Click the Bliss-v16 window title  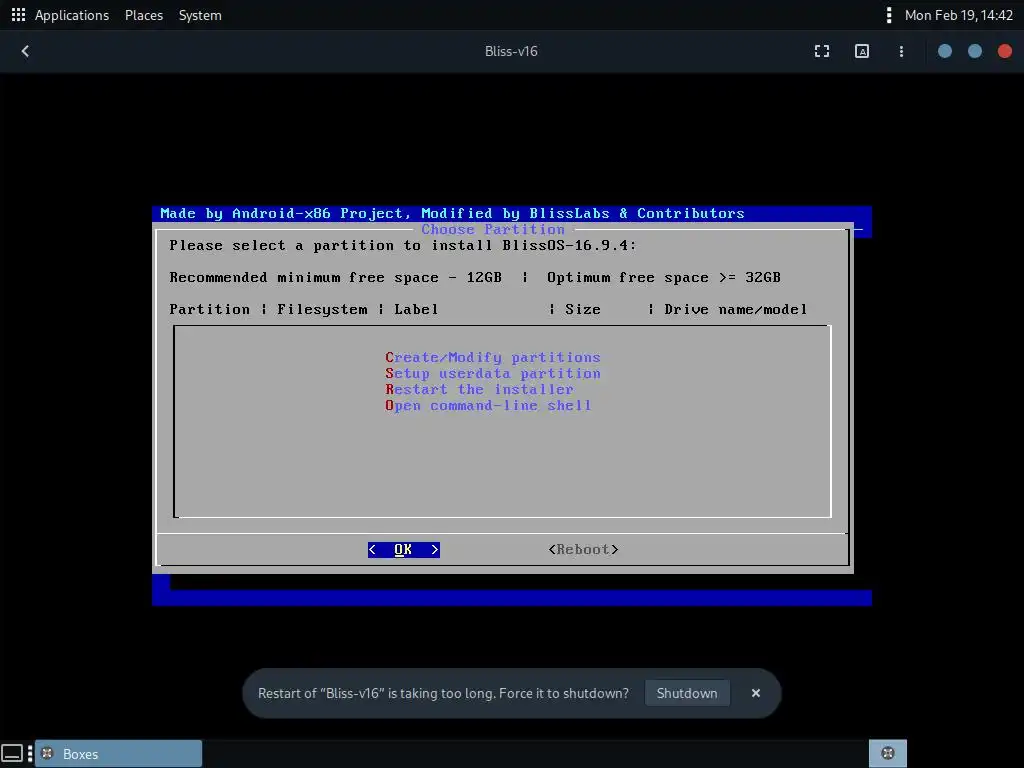[x=511, y=52]
